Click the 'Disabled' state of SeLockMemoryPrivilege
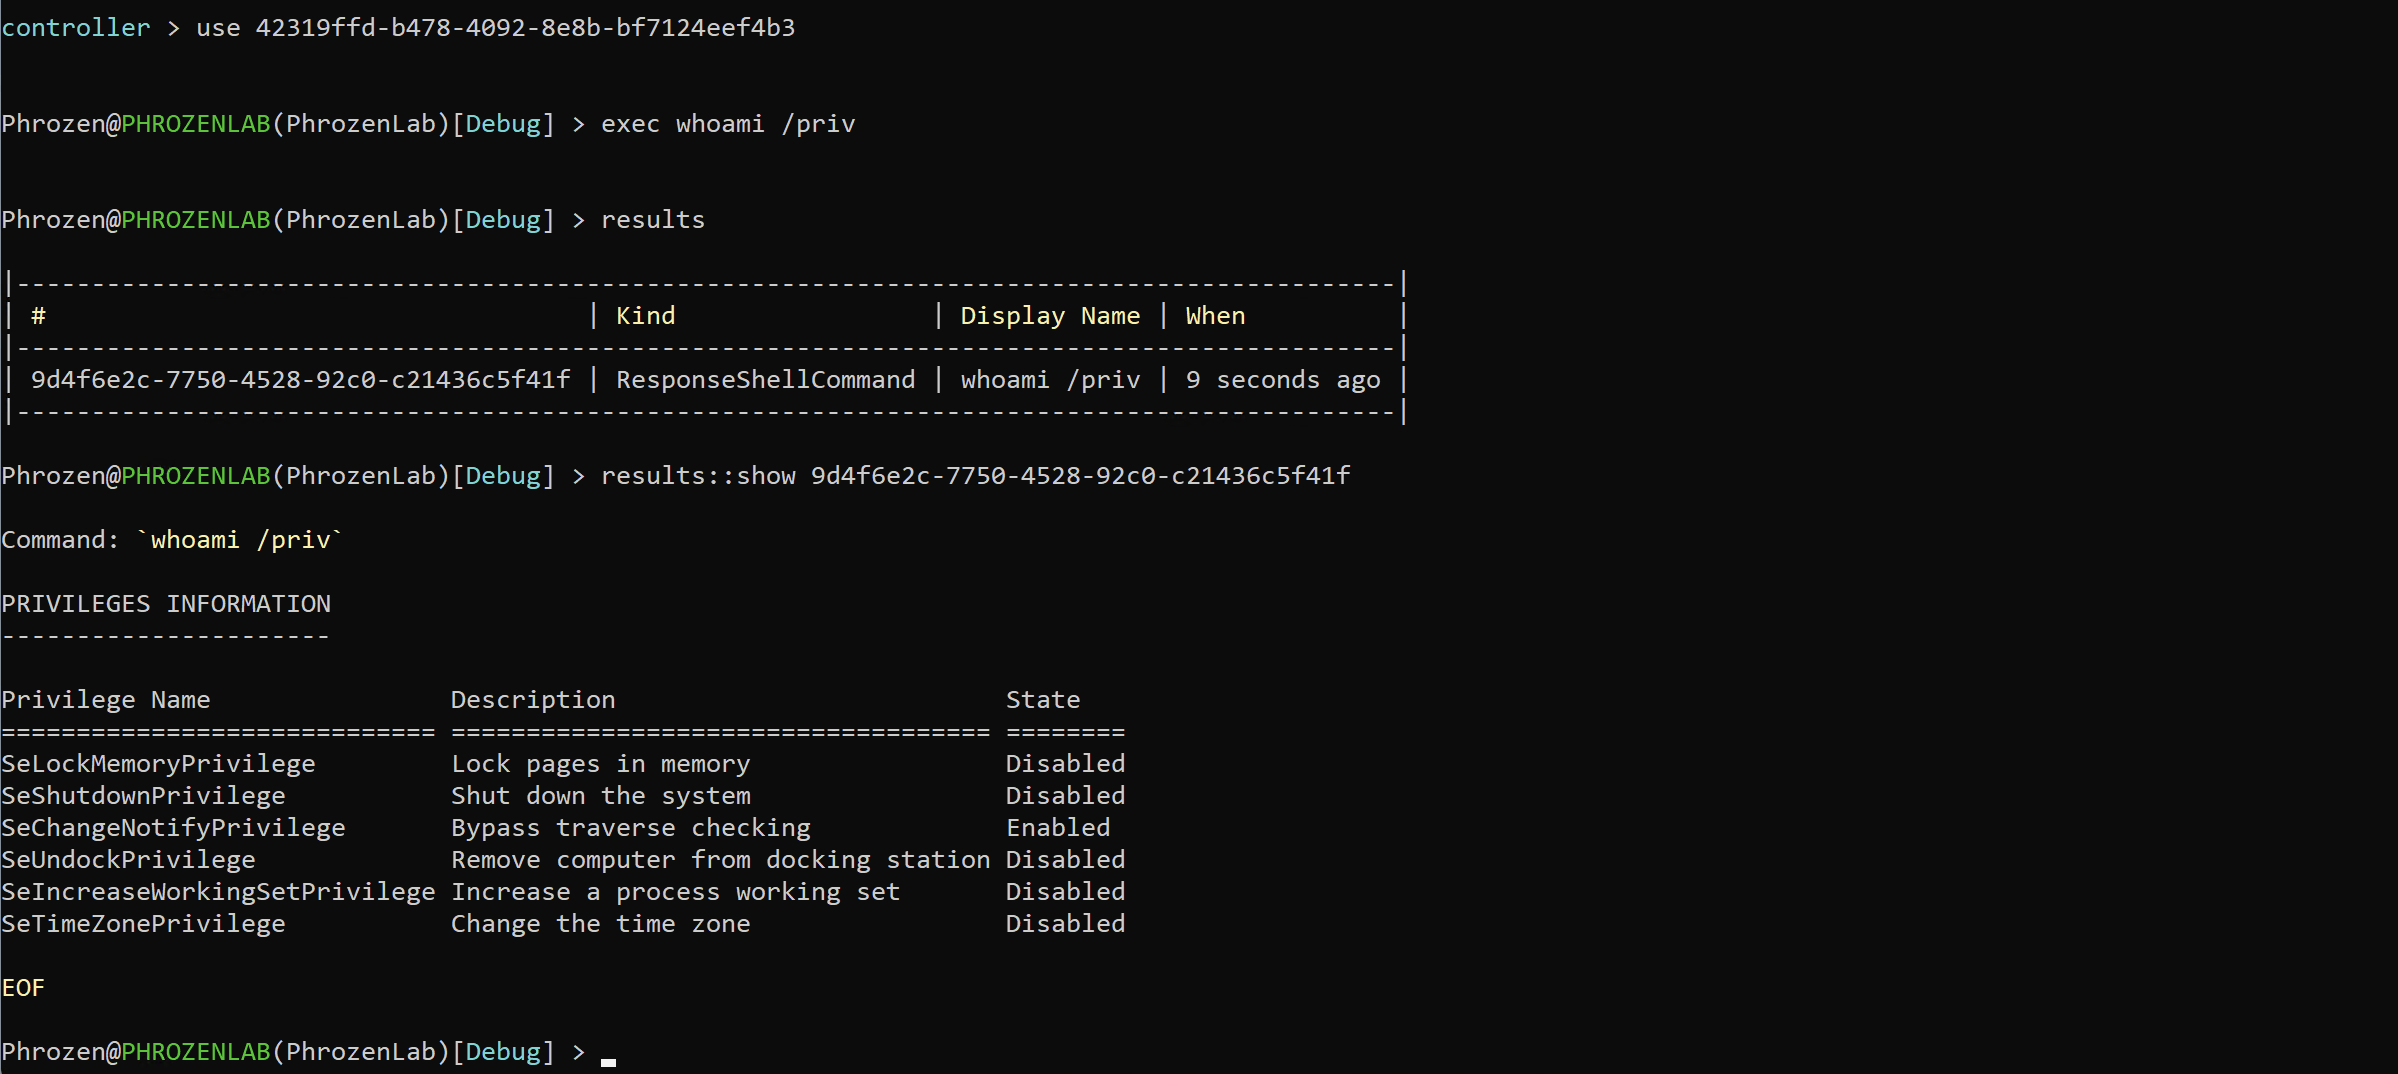2398x1074 pixels. (1065, 764)
